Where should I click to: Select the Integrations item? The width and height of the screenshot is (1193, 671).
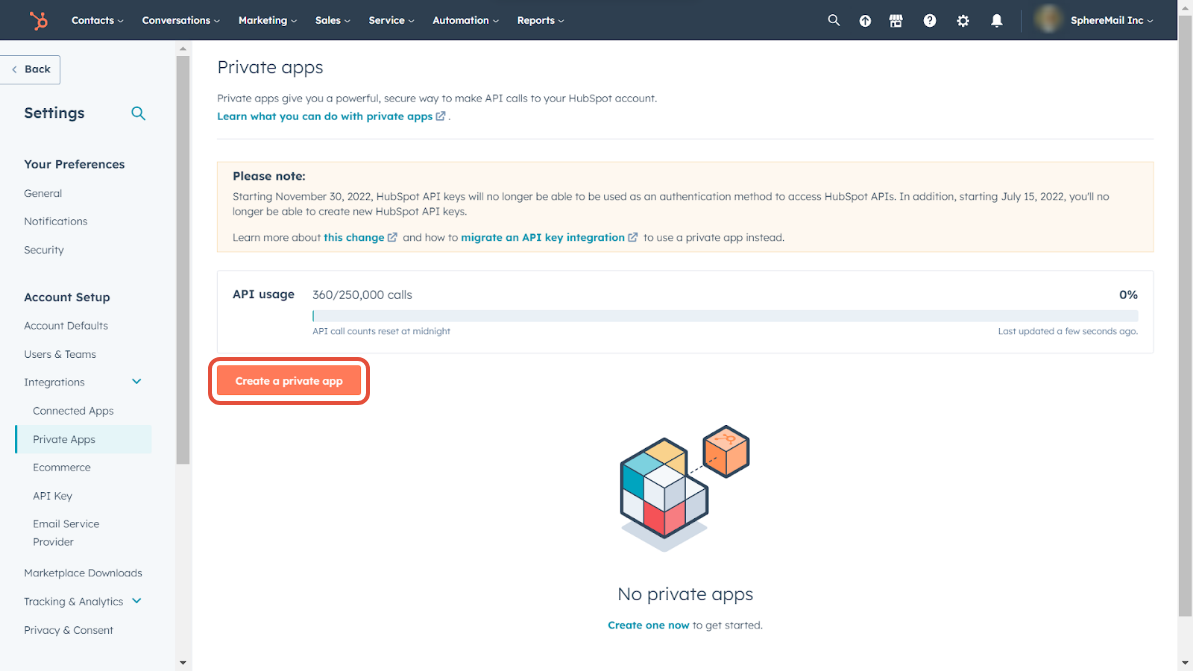point(54,383)
